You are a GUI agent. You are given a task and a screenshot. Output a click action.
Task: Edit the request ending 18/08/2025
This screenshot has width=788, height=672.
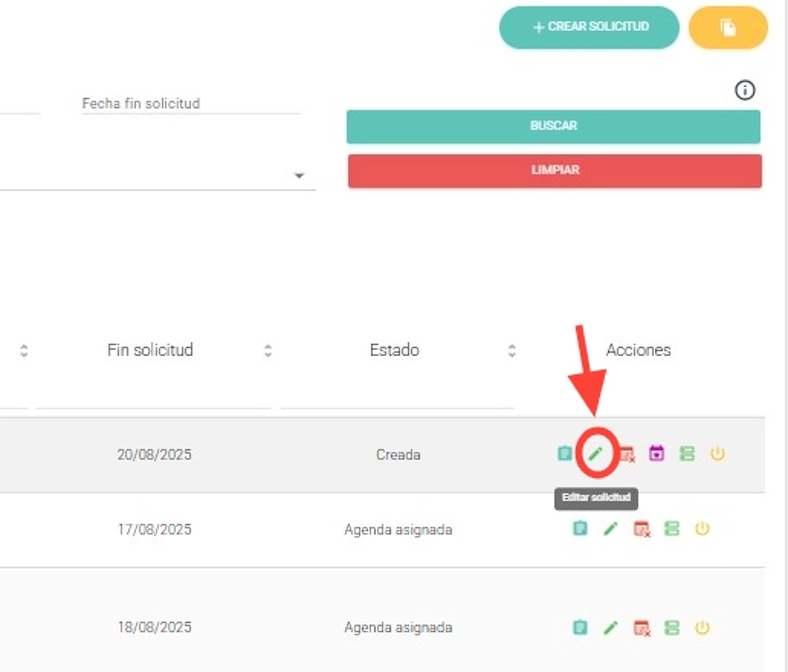tap(611, 628)
